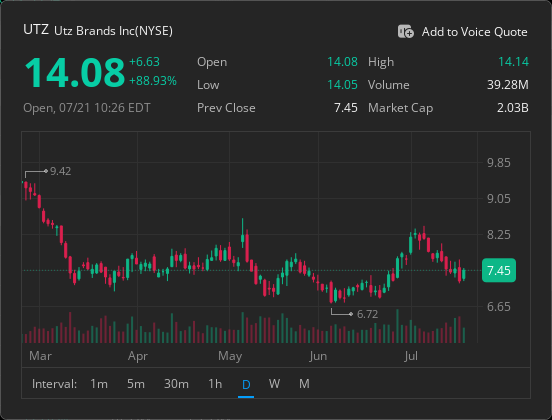Click the Utz Brands Inc(NYSE) name
Viewport: 552px width, 420px height.
click(113, 31)
